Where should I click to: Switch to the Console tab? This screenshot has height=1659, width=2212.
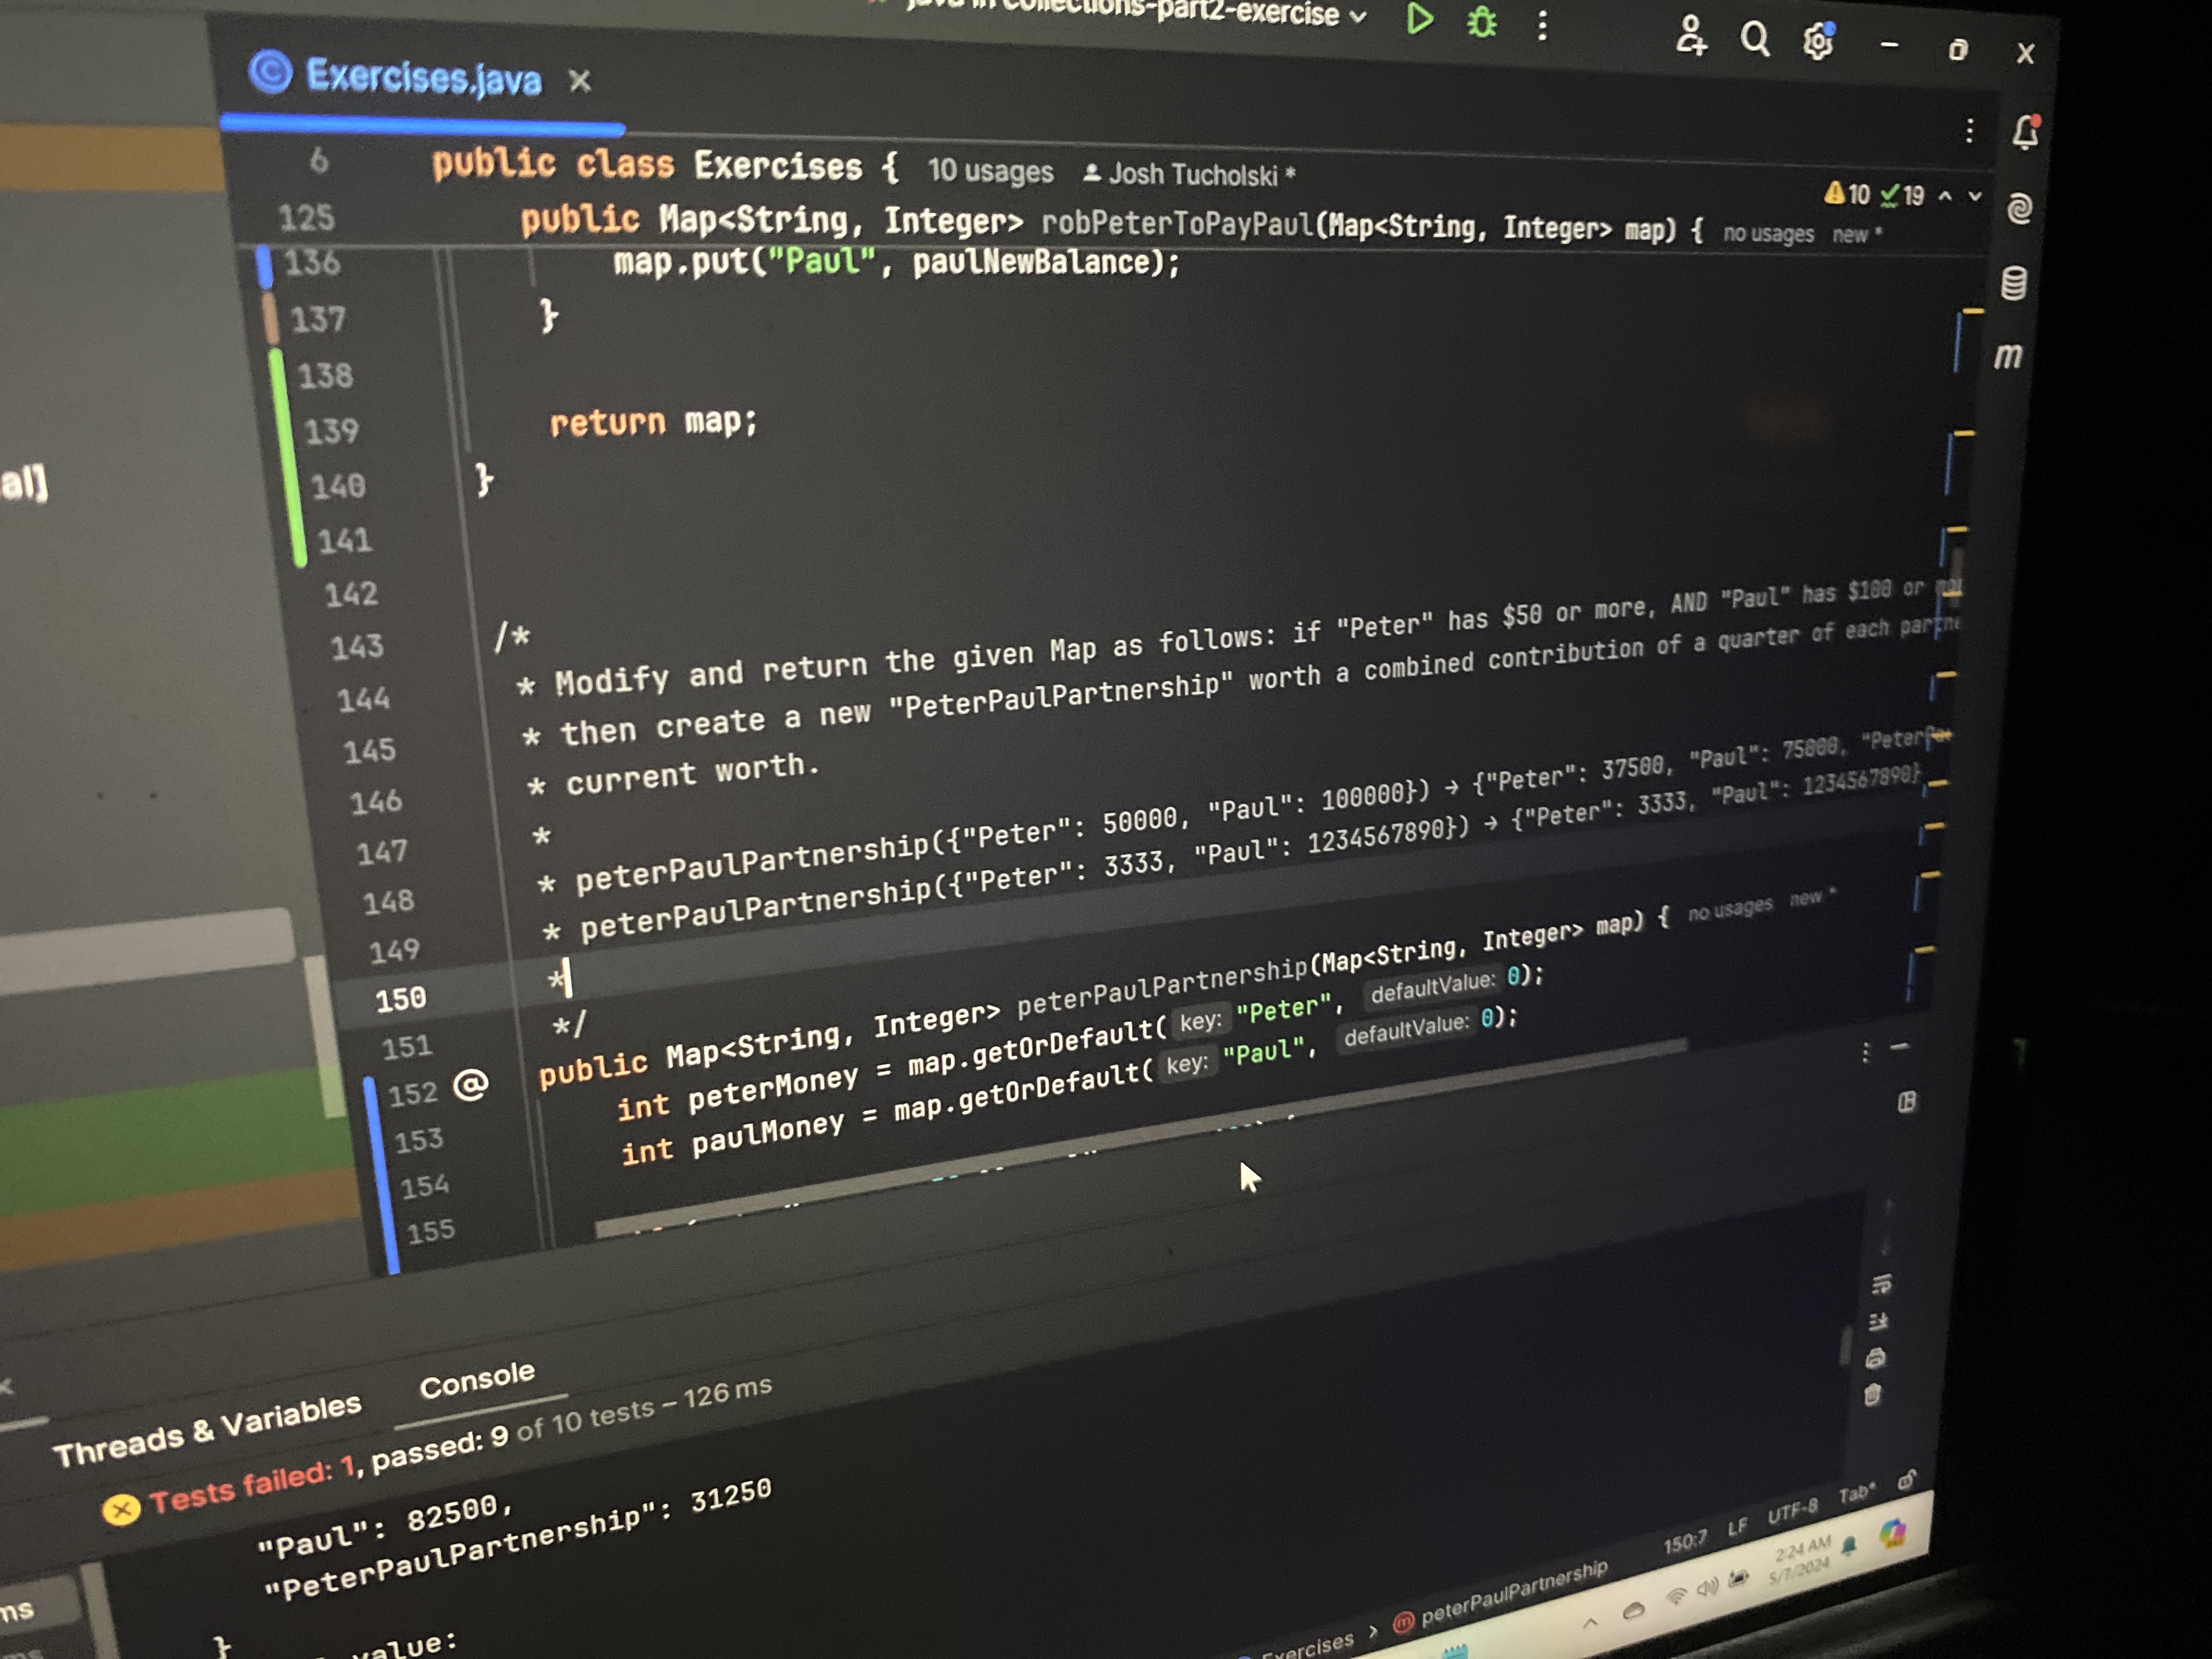click(477, 1380)
